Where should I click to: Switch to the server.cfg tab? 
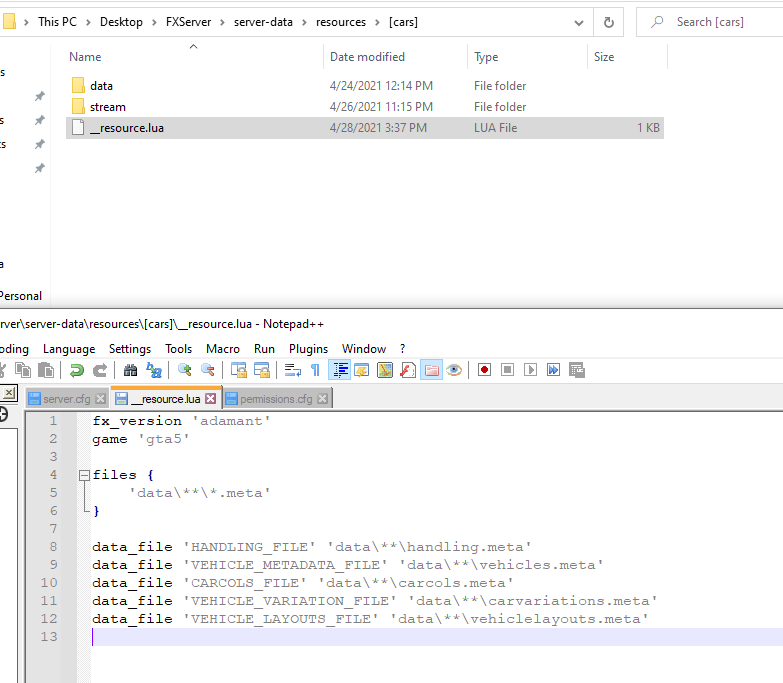(66, 399)
